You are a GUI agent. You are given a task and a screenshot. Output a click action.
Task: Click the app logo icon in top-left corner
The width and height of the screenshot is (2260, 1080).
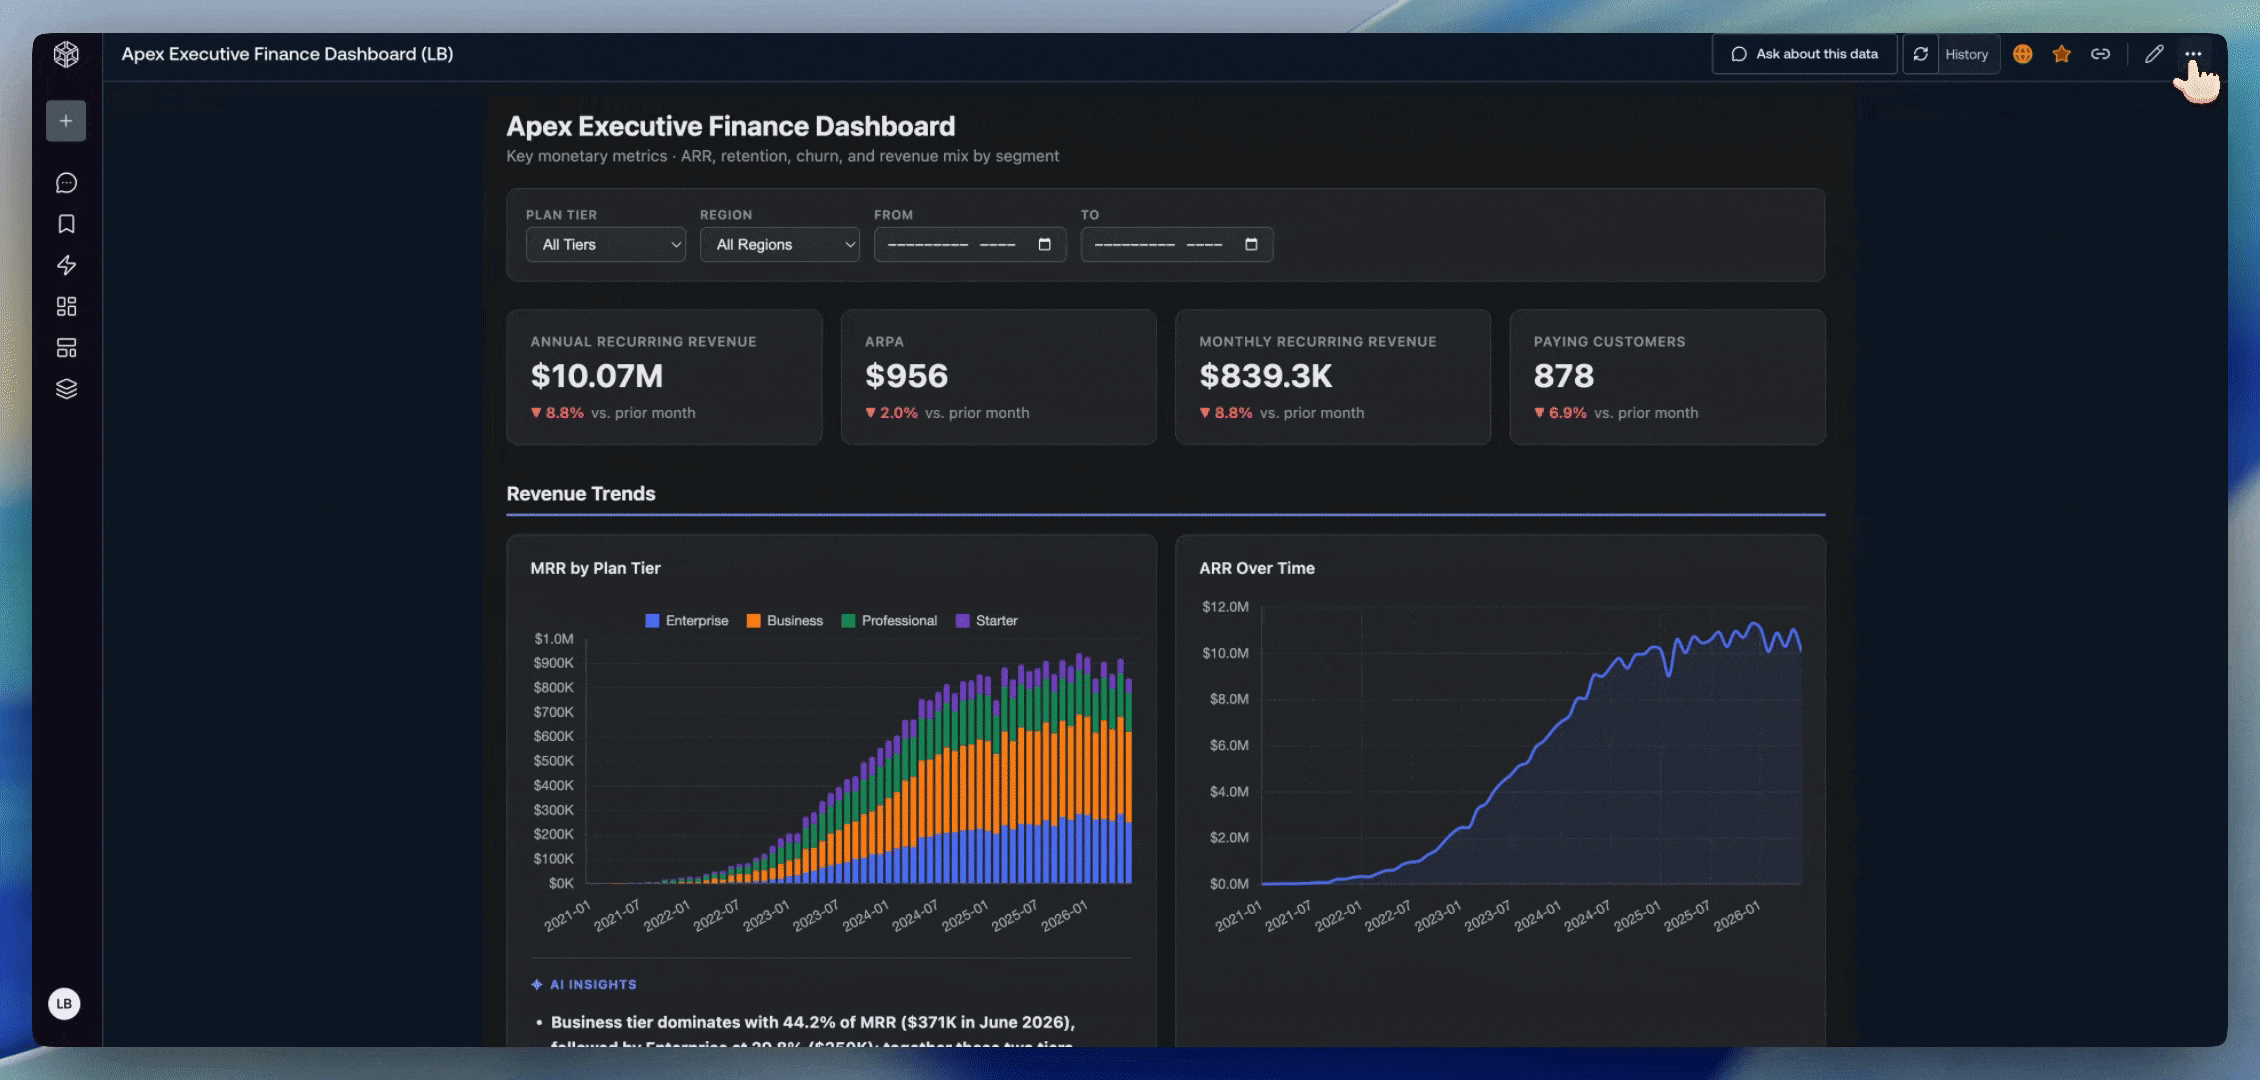pyautogui.click(x=66, y=54)
